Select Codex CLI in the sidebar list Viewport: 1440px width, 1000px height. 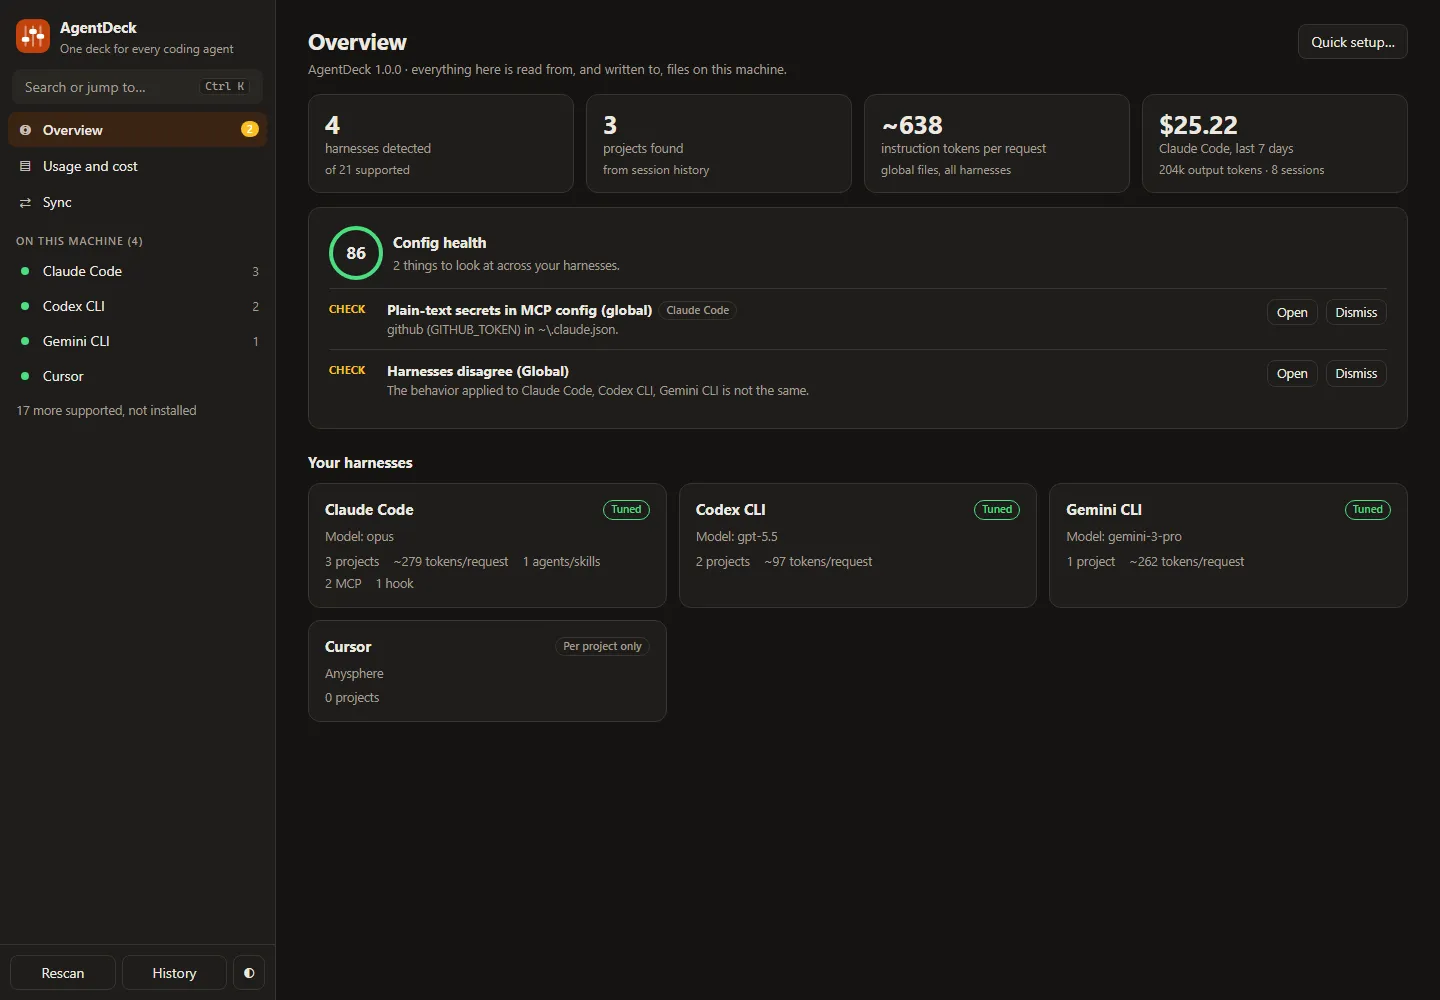[x=138, y=306]
